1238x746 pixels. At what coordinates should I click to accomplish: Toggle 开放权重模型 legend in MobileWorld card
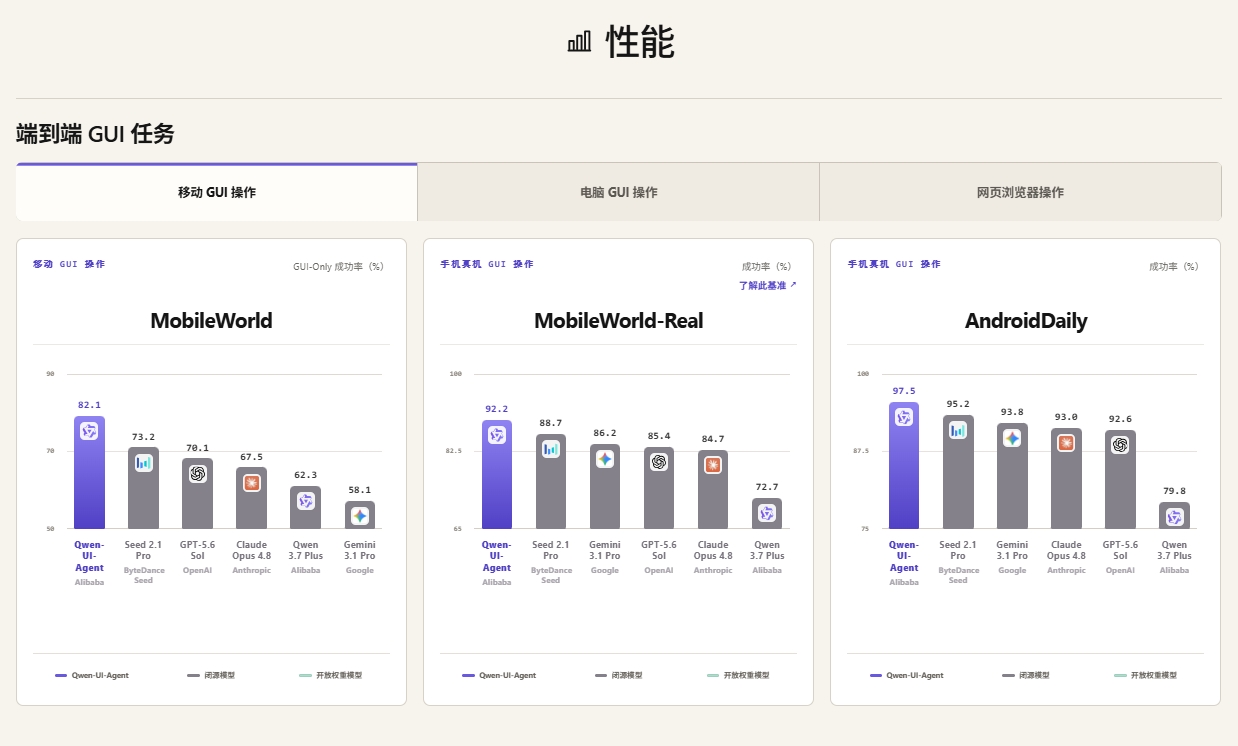(330, 675)
